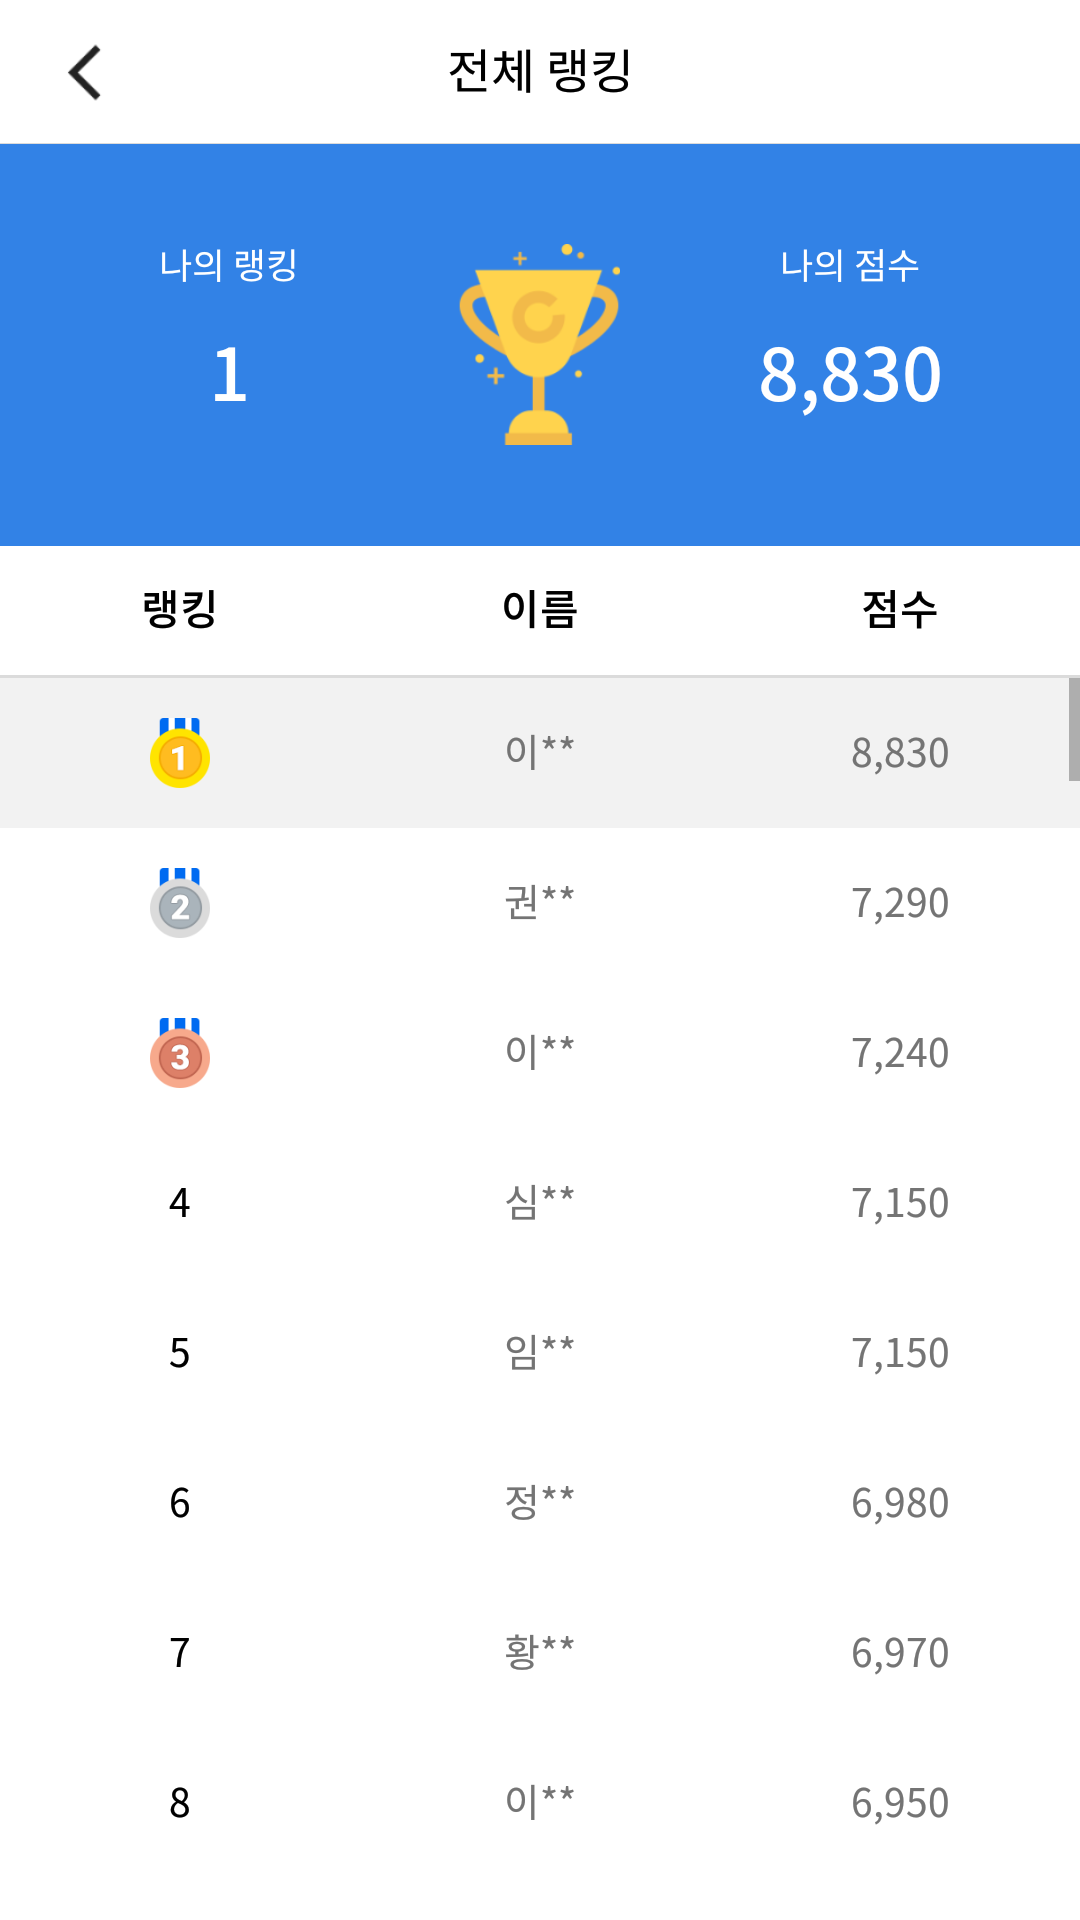Select rank 5 player 임**
The width and height of the screenshot is (1080, 1920).
[540, 1352]
